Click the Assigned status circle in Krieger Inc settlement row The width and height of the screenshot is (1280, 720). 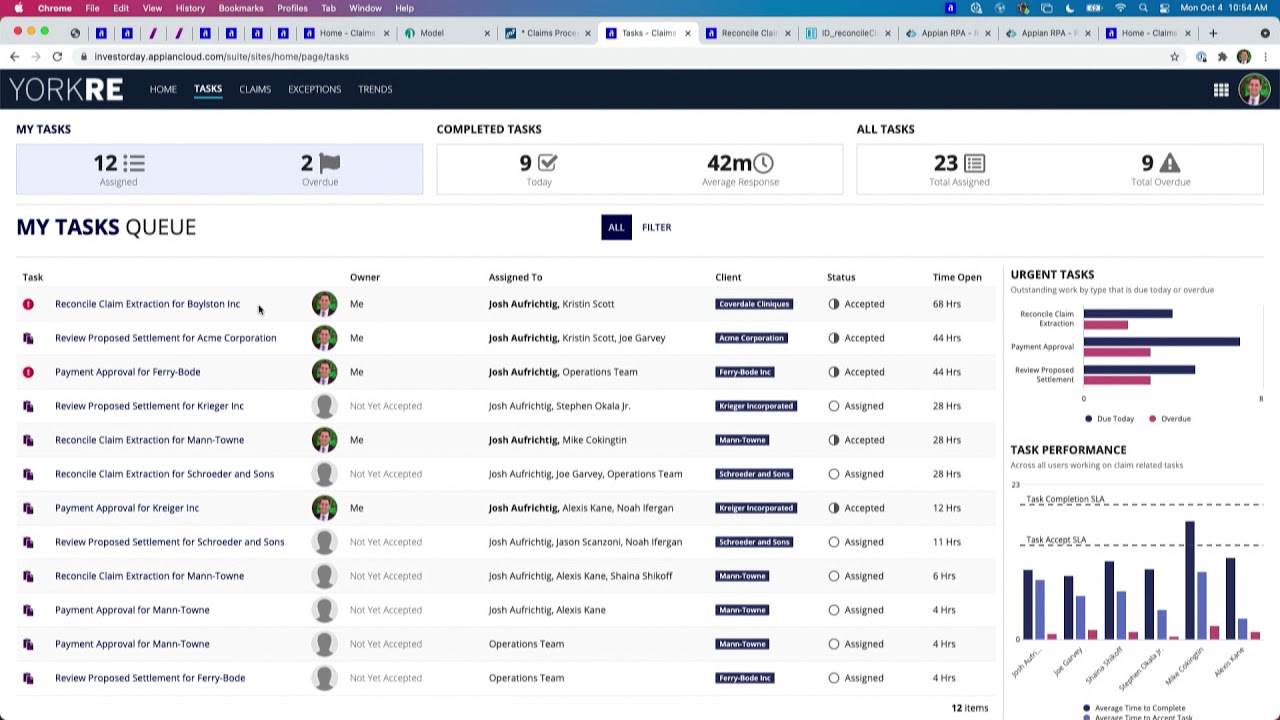[x=834, y=406]
